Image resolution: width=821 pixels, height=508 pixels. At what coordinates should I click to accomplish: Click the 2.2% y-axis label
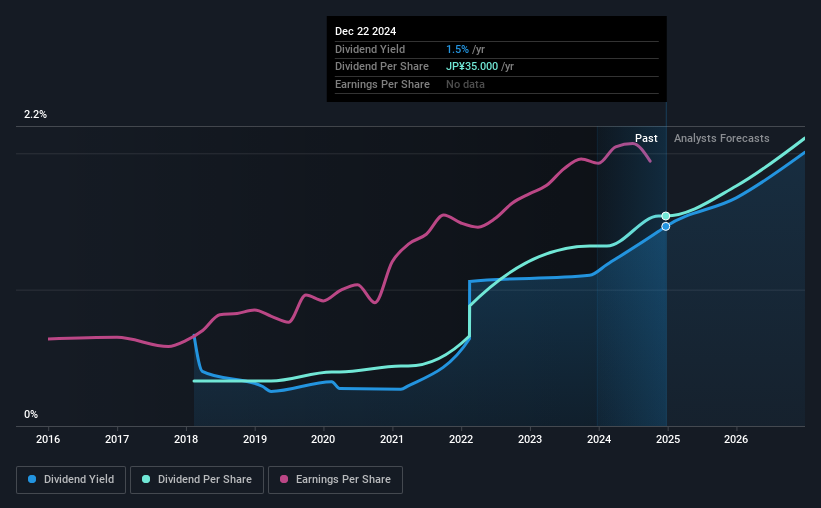[x=35, y=114]
